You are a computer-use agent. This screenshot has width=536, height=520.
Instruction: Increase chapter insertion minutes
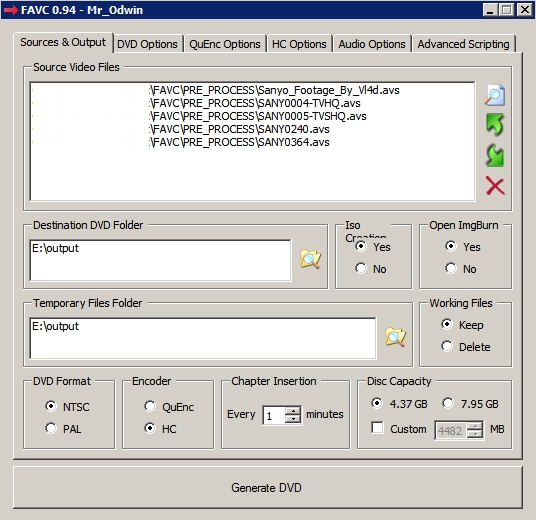(293, 411)
